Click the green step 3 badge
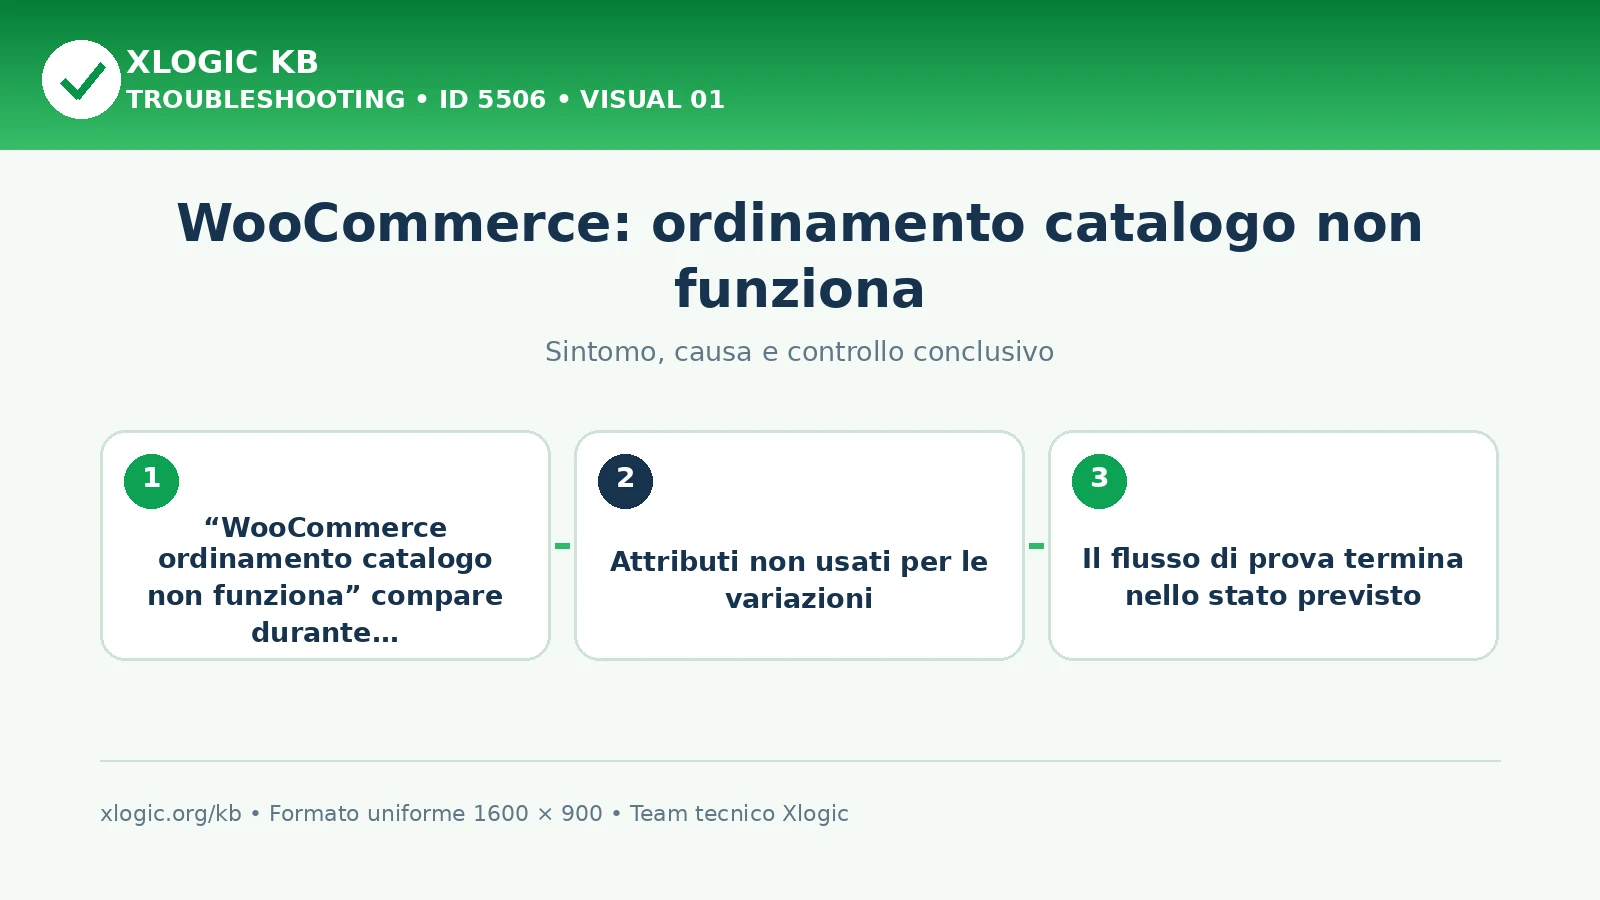1600x900 pixels. [1100, 481]
